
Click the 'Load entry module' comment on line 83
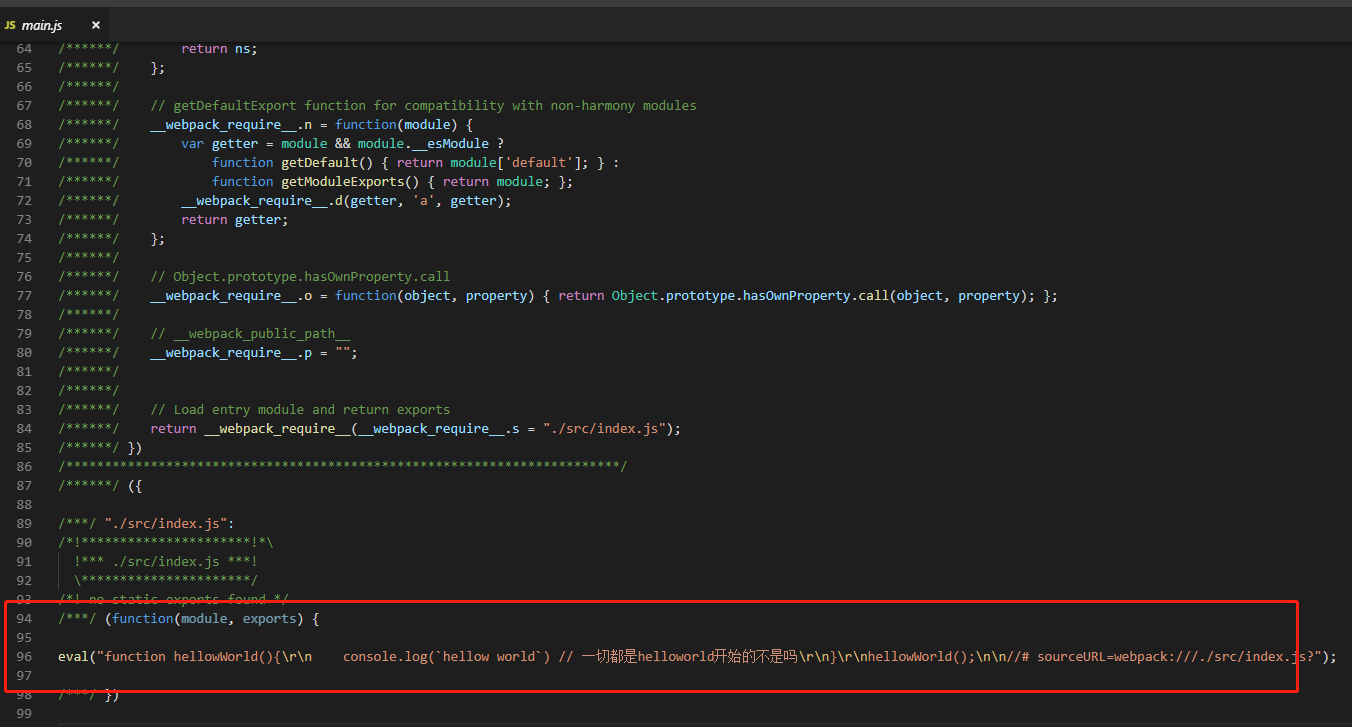click(300, 409)
